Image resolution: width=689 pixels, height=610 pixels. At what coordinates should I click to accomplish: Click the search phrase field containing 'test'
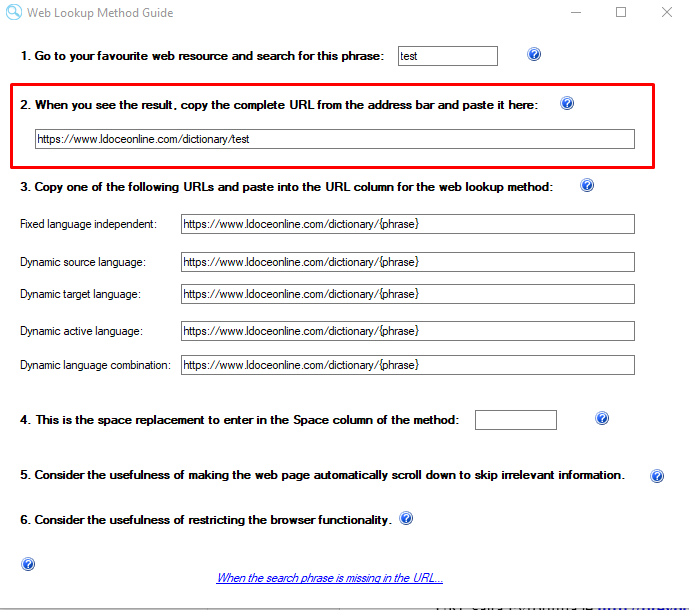448,56
